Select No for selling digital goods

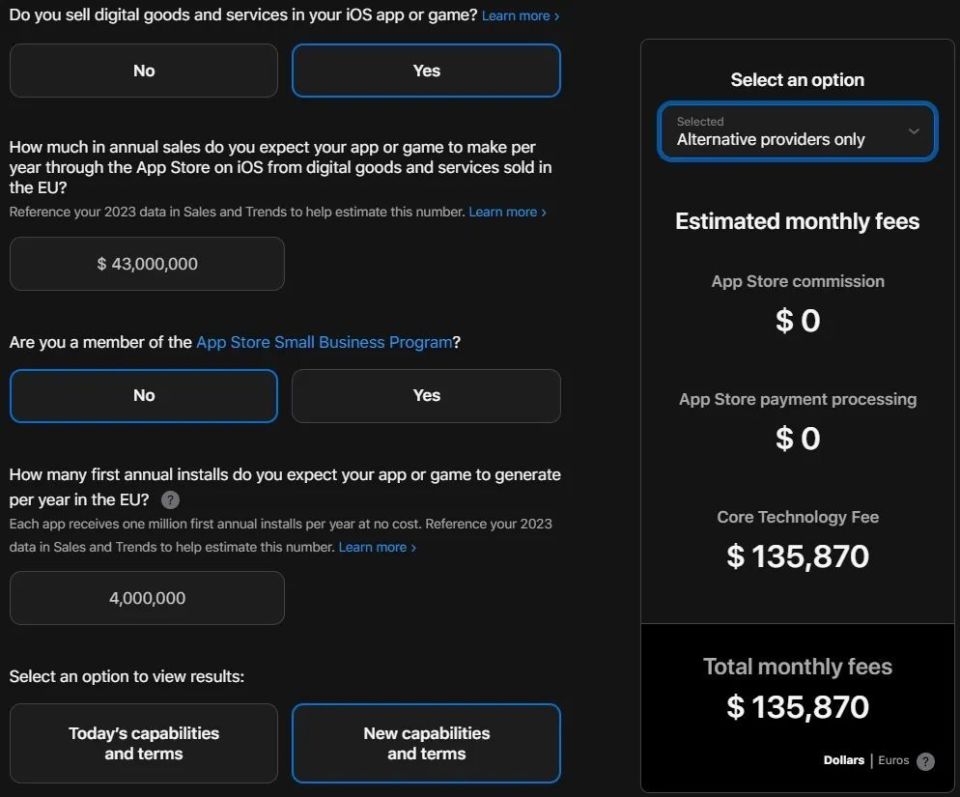144,71
